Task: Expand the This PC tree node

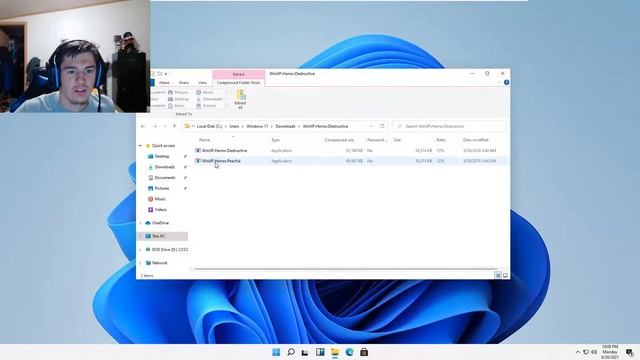Action: pyautogui.click(x=140, y=236)
